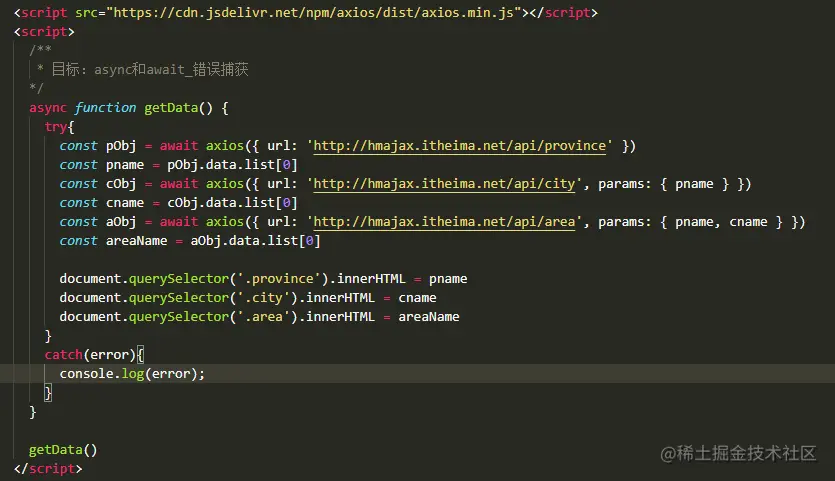Open the city API URL link
835x481 pixels.
point(444,184)
